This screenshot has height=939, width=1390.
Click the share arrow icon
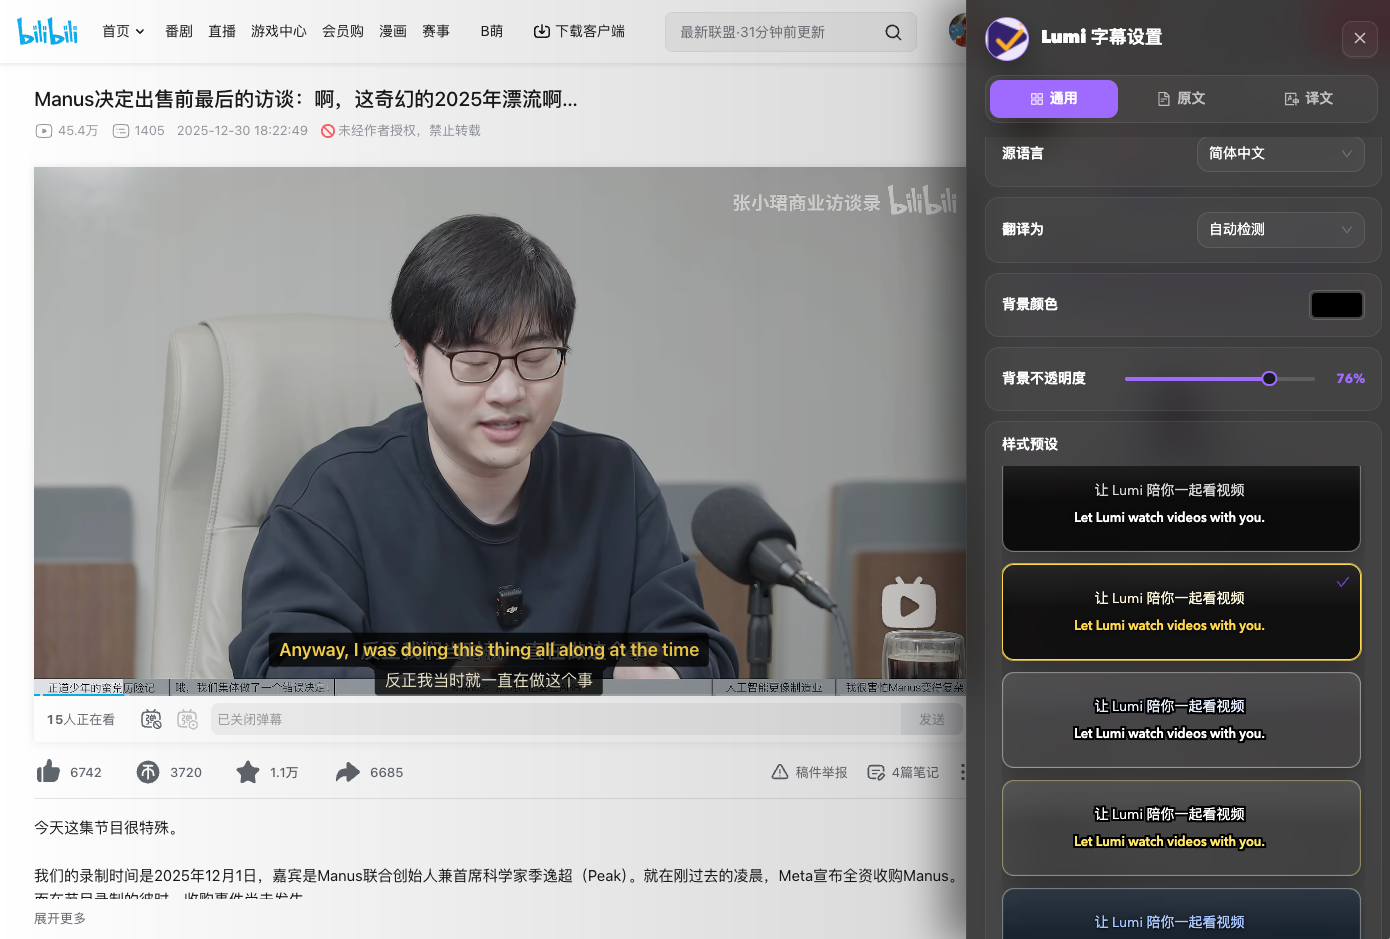[347, 772]
